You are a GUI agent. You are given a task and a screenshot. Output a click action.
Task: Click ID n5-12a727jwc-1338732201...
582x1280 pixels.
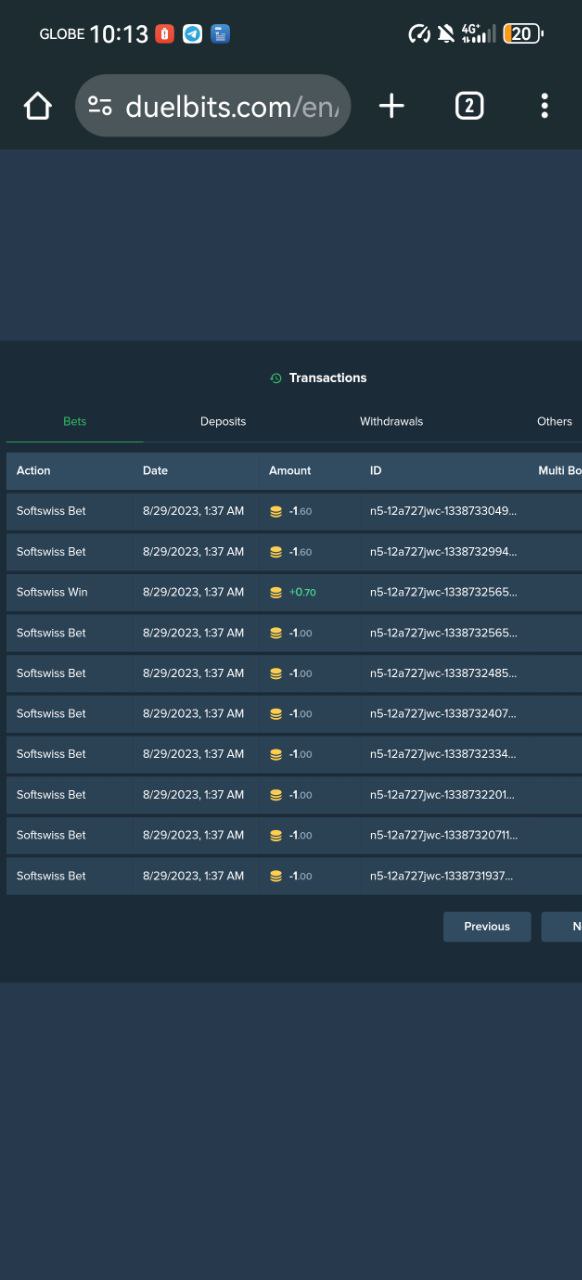point(443,795)
